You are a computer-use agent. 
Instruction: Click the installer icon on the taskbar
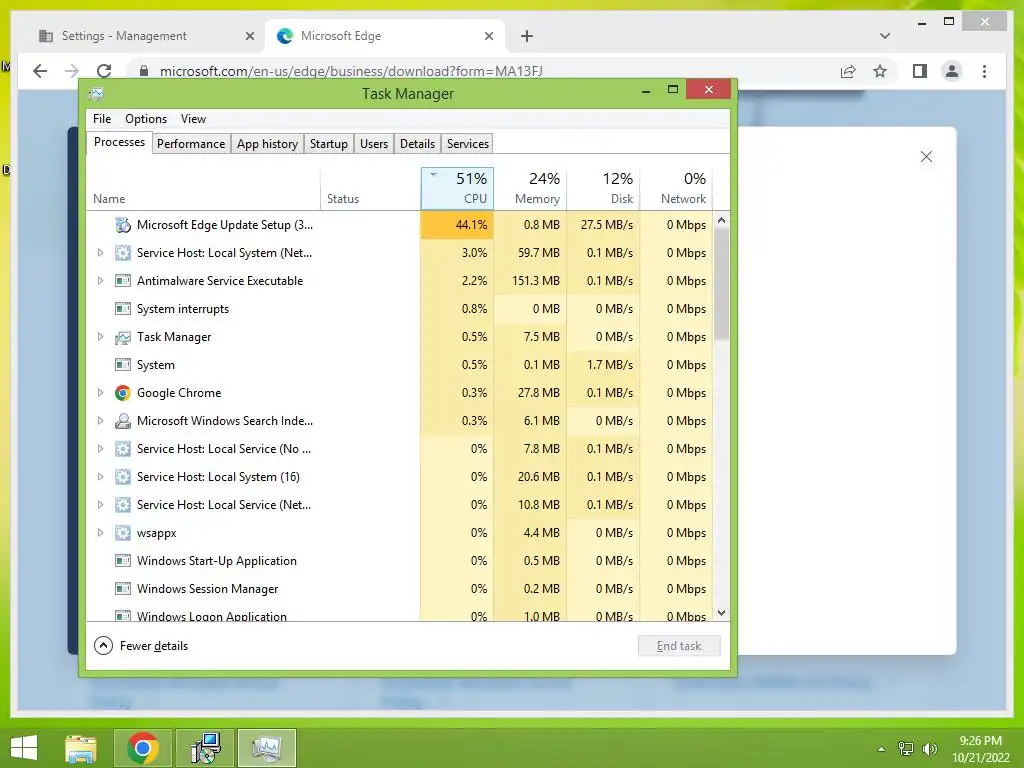coord(205,748)
